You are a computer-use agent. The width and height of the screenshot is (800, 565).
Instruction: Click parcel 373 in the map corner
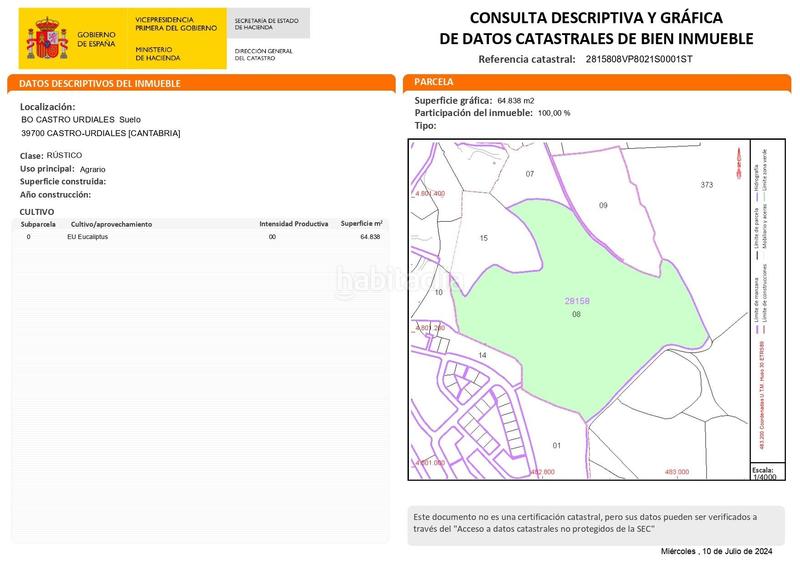706,185
